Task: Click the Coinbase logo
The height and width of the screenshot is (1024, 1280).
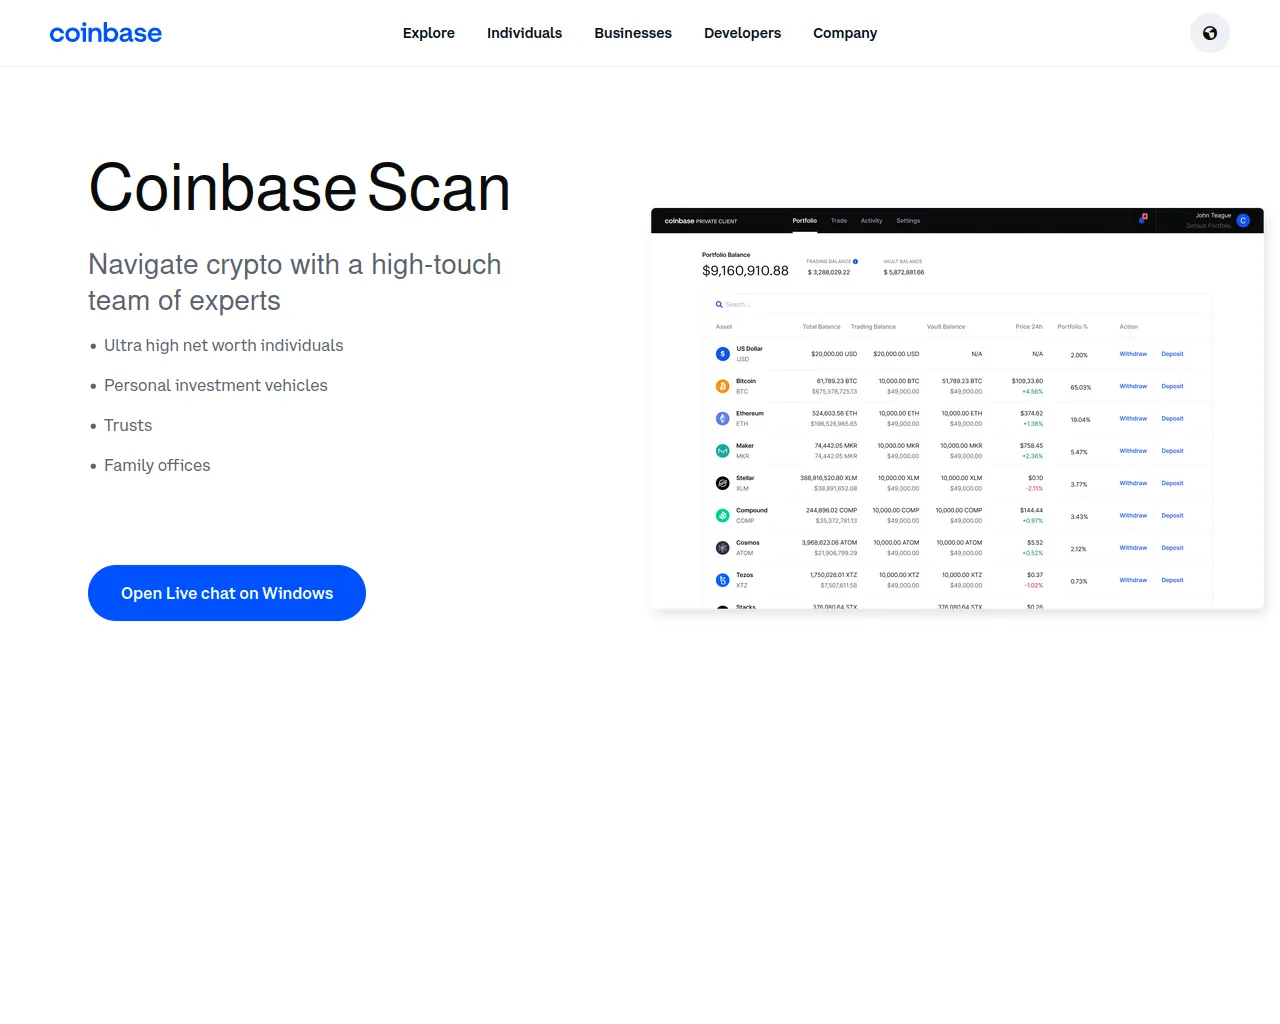Action: point(106,33)
